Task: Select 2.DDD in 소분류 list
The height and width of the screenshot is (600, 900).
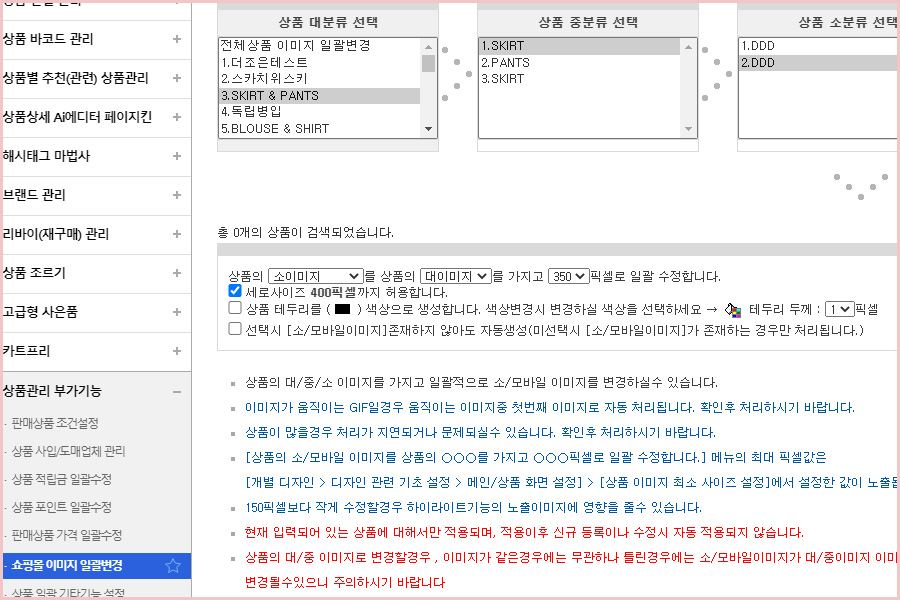Action: click(x=819, y=63)
